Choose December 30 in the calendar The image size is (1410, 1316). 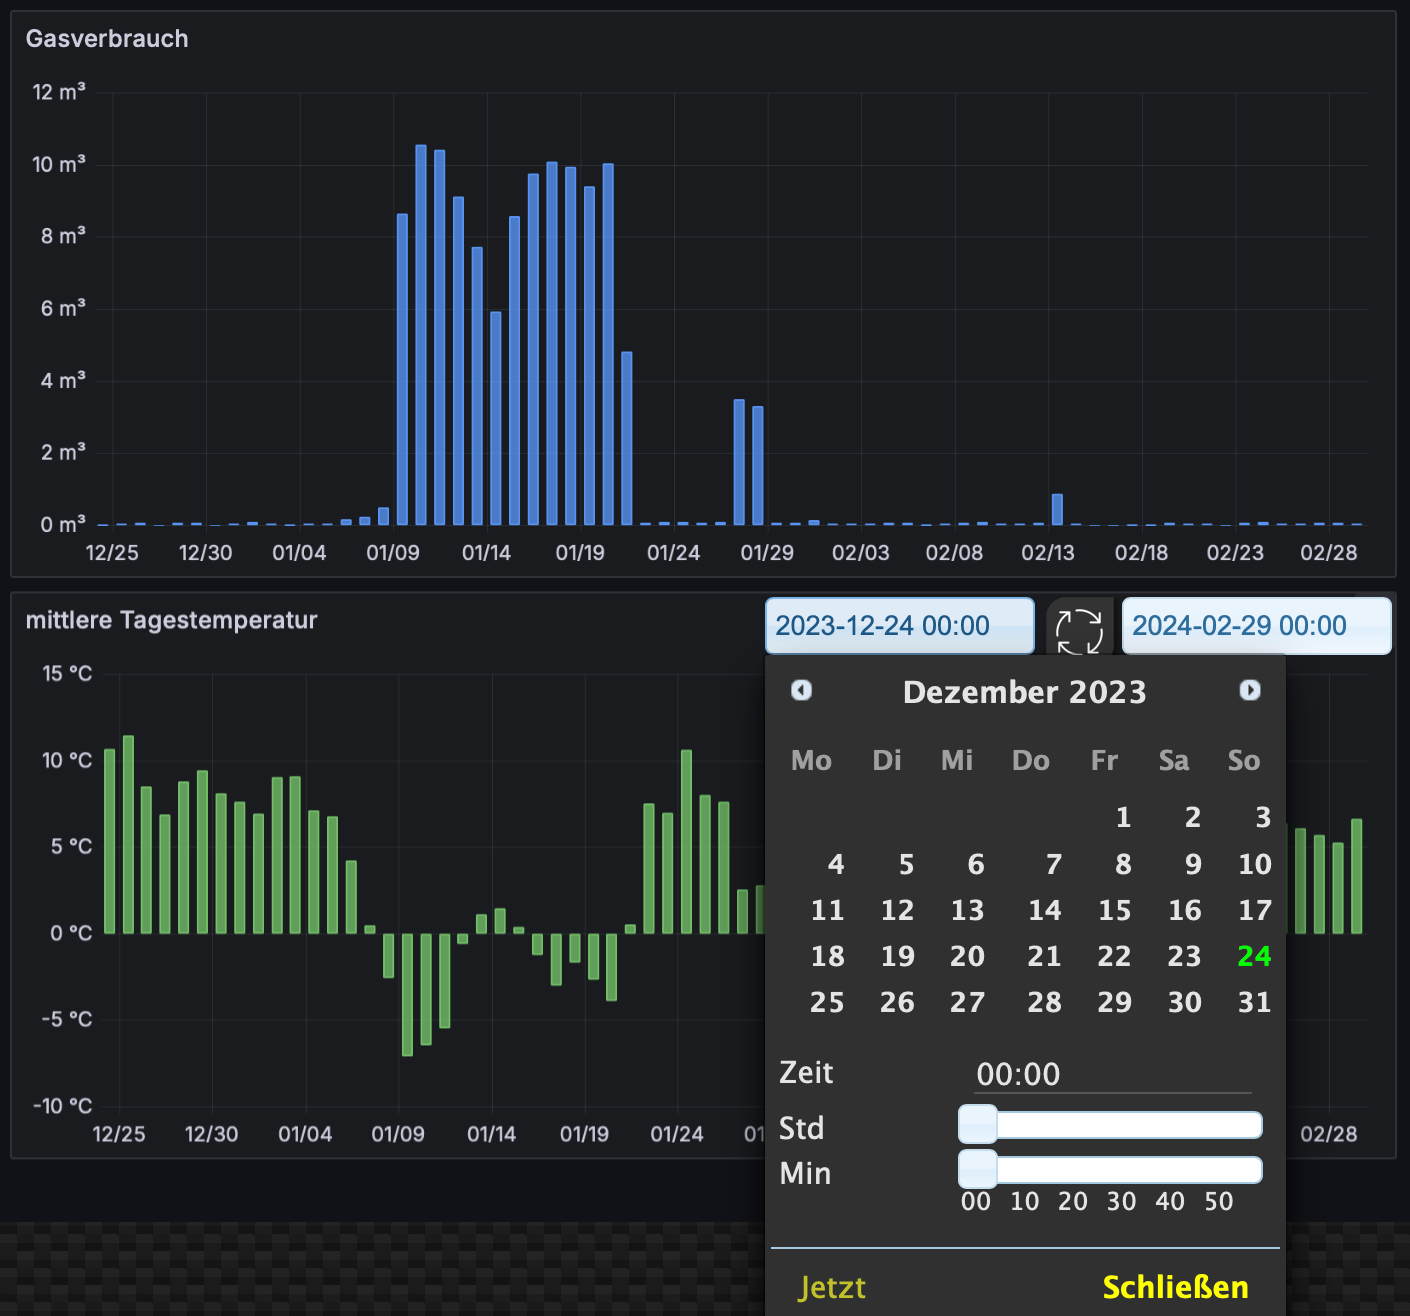click(1184, 1003)
